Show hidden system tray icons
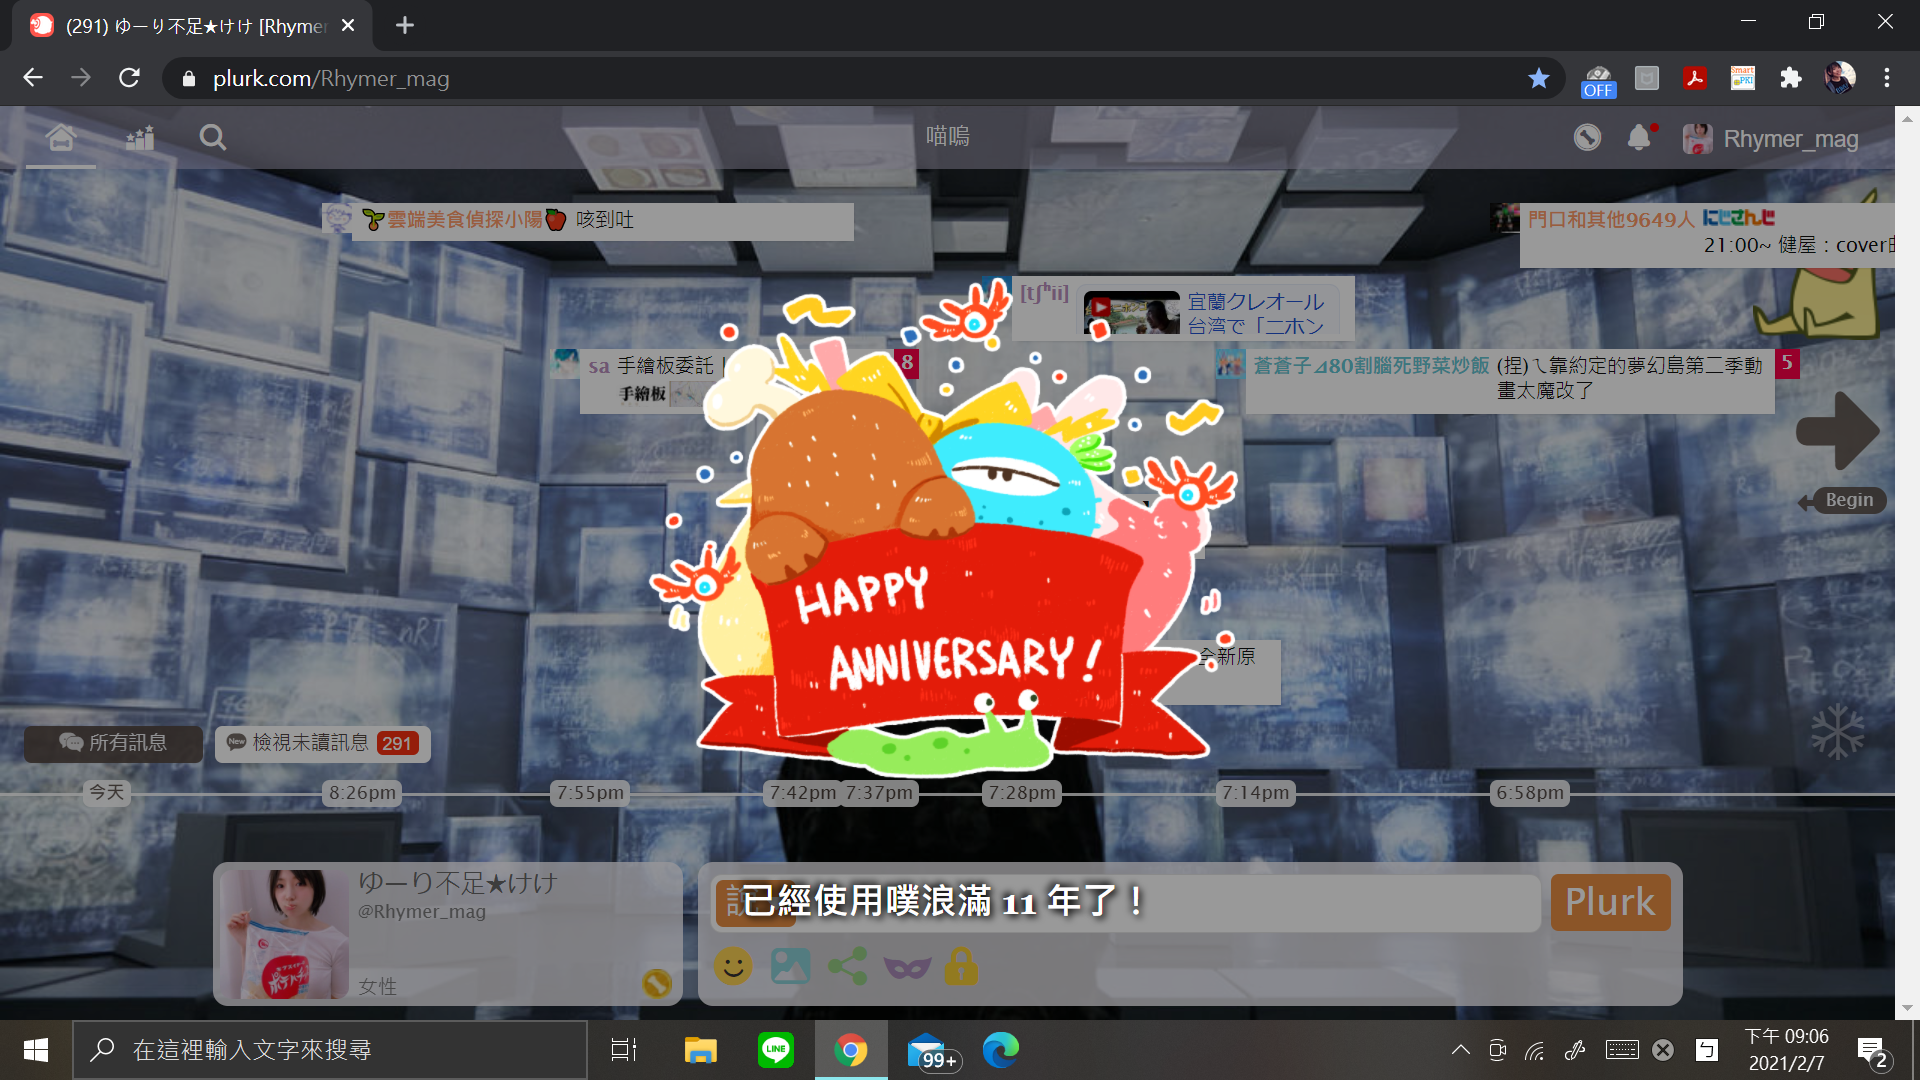The height and width of the screenshot is (1080, 1920). point(1461,1050)
